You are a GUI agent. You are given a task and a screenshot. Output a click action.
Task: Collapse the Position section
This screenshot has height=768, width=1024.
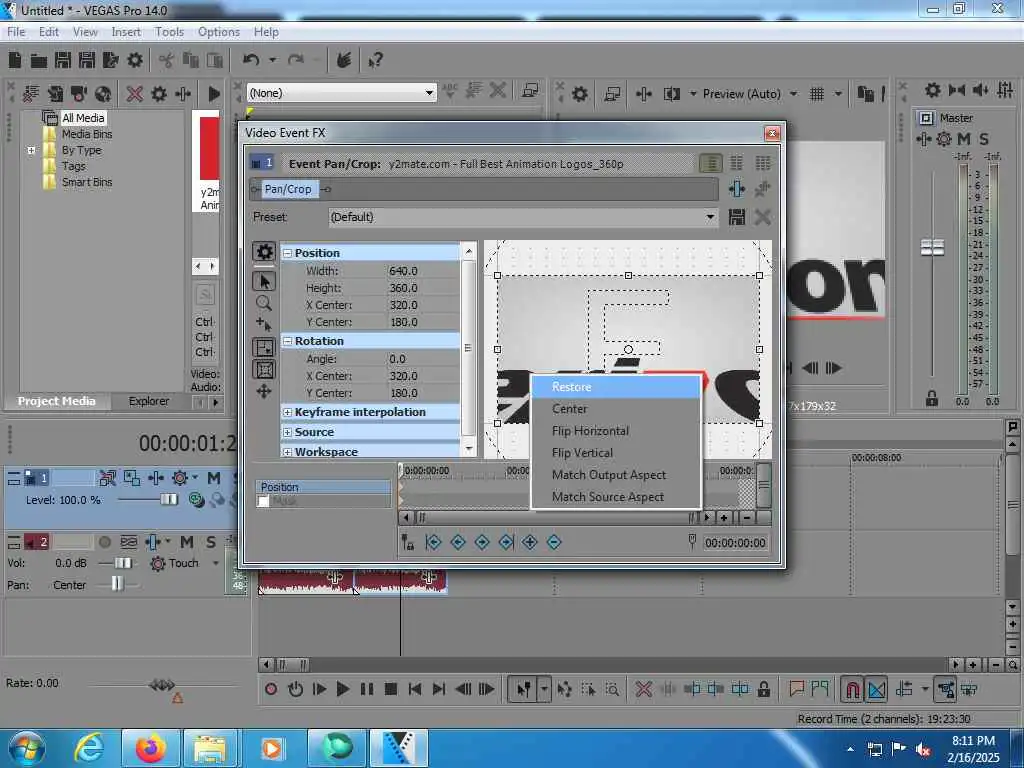(x=287, y=253)
